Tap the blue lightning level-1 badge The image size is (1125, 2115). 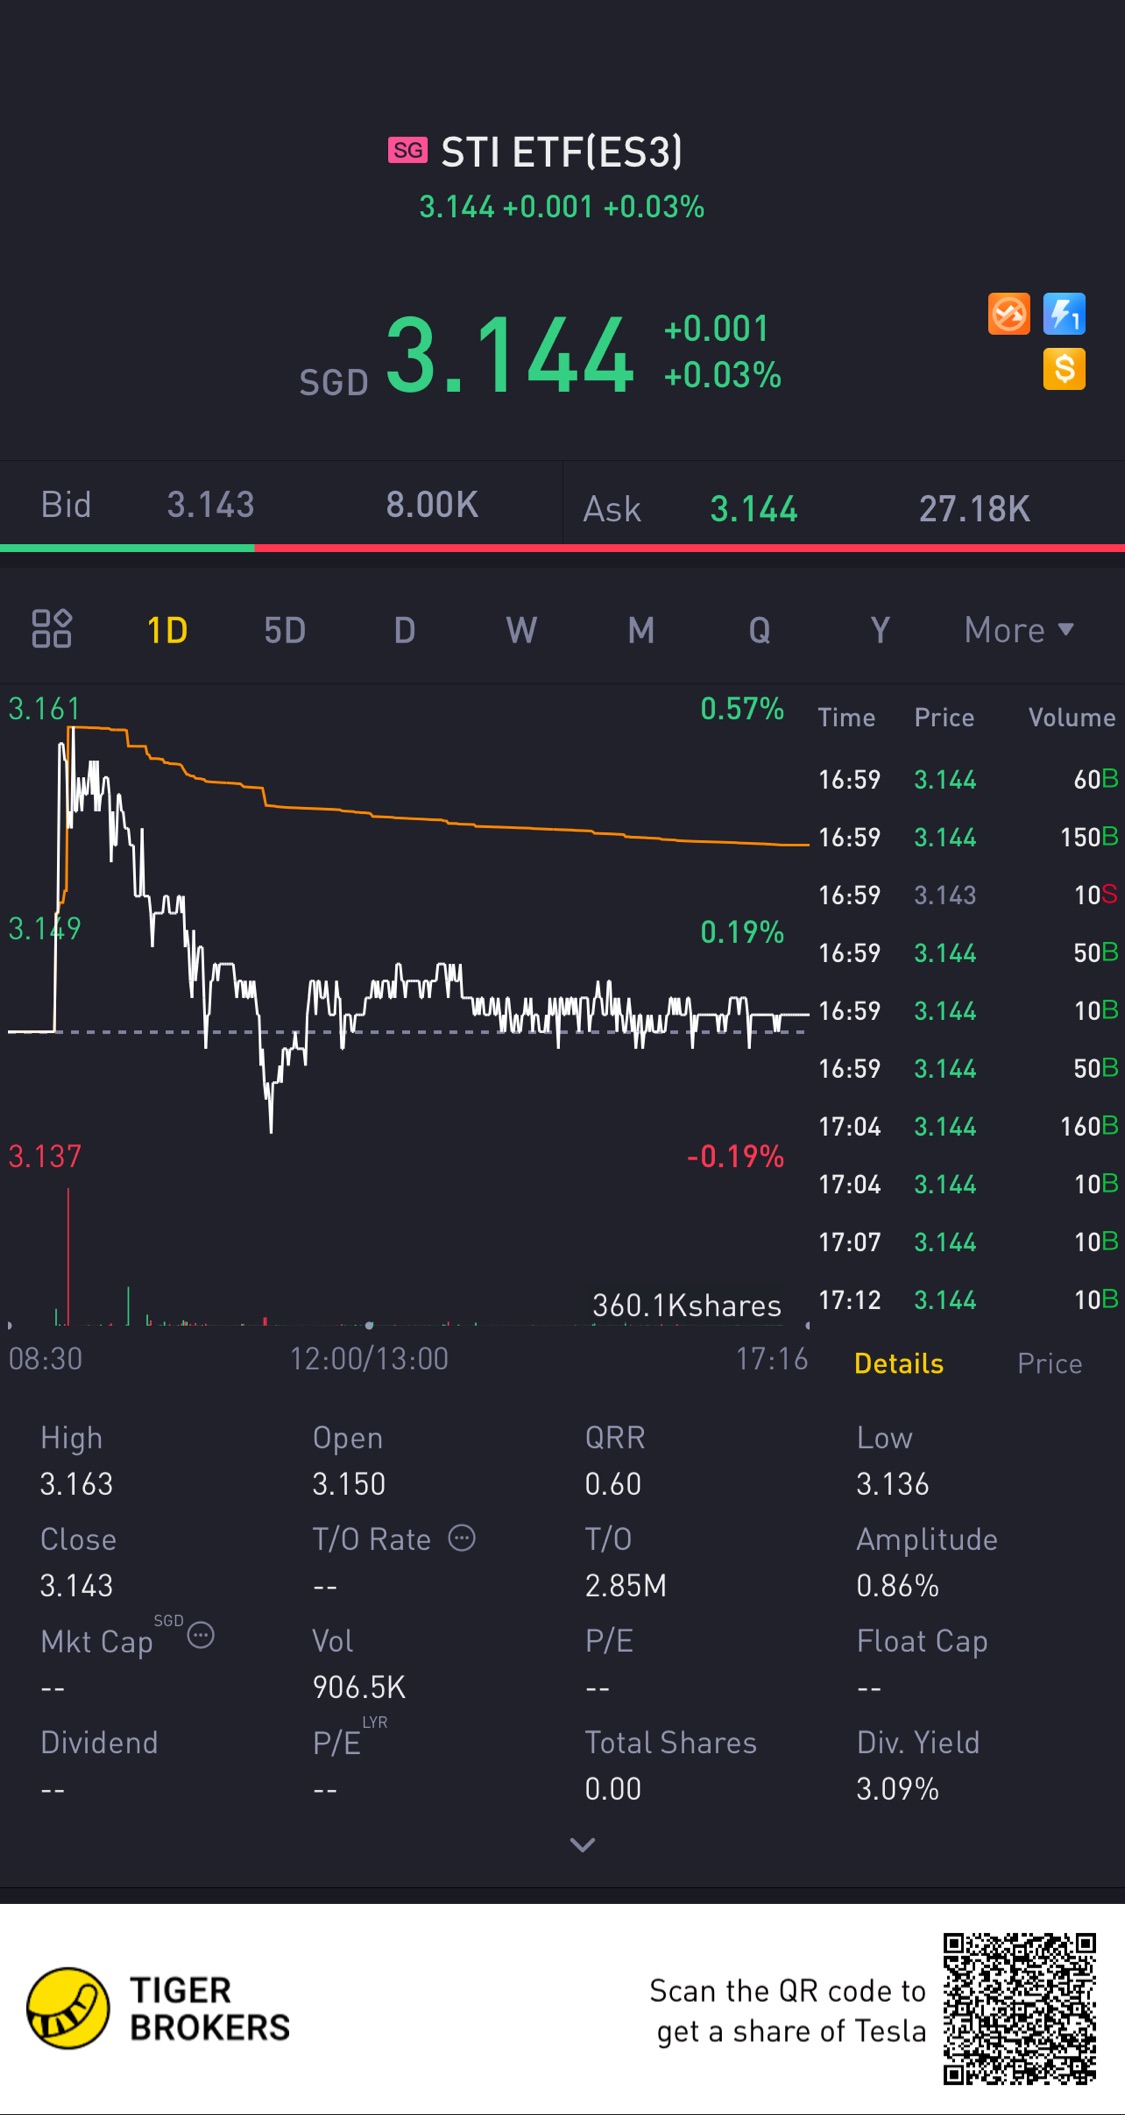click(1064, 314)
